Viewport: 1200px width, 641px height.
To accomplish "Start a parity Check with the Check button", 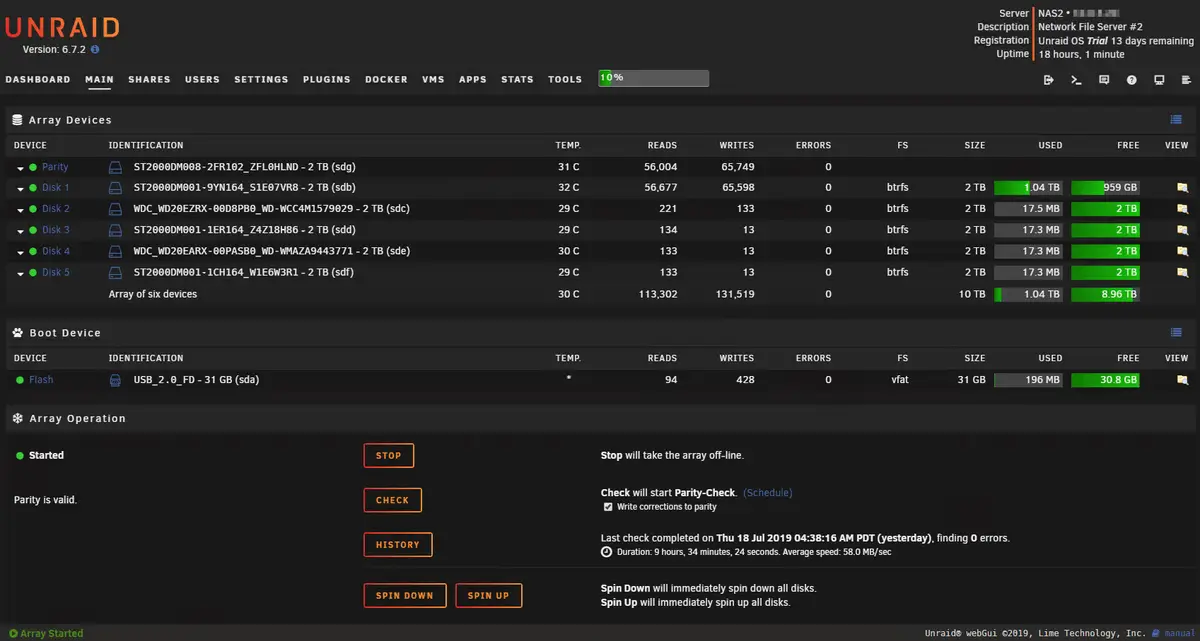I will click(392, 500).
